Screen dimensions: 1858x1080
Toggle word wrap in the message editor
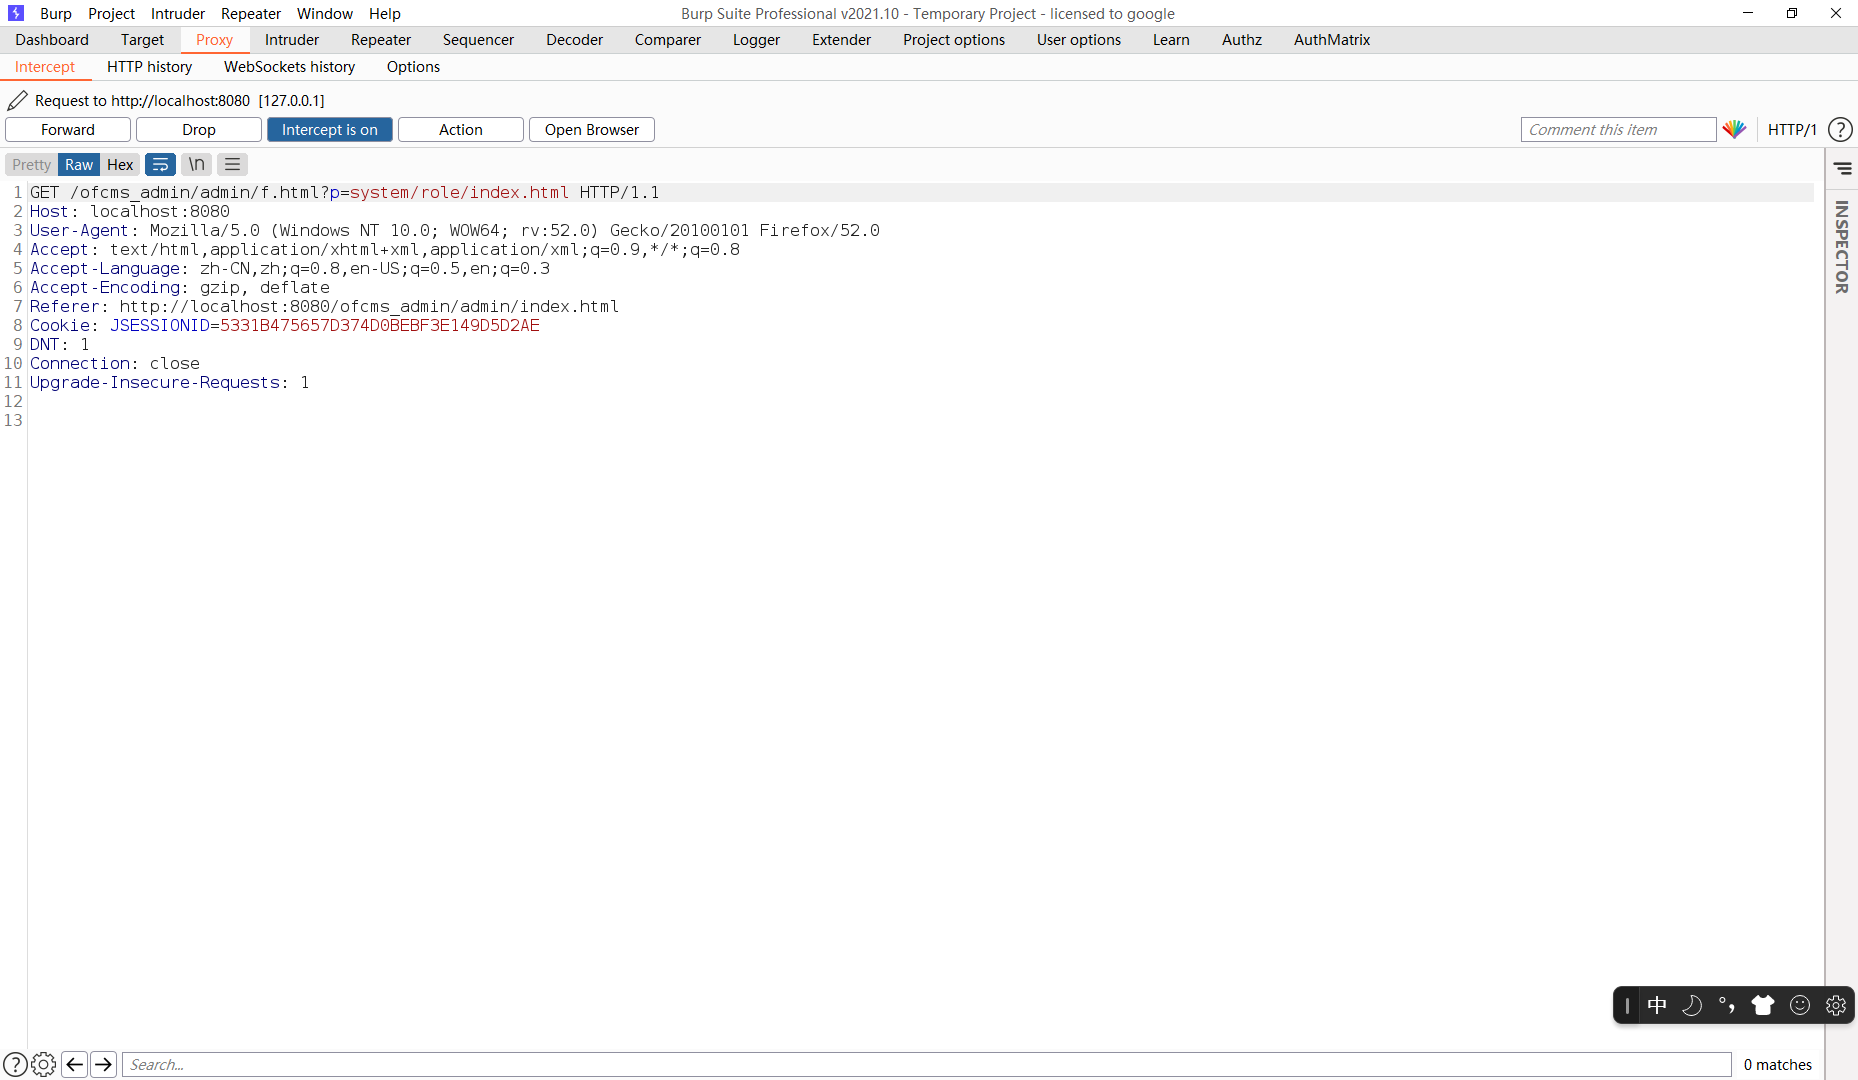click(x=160, y=164)
